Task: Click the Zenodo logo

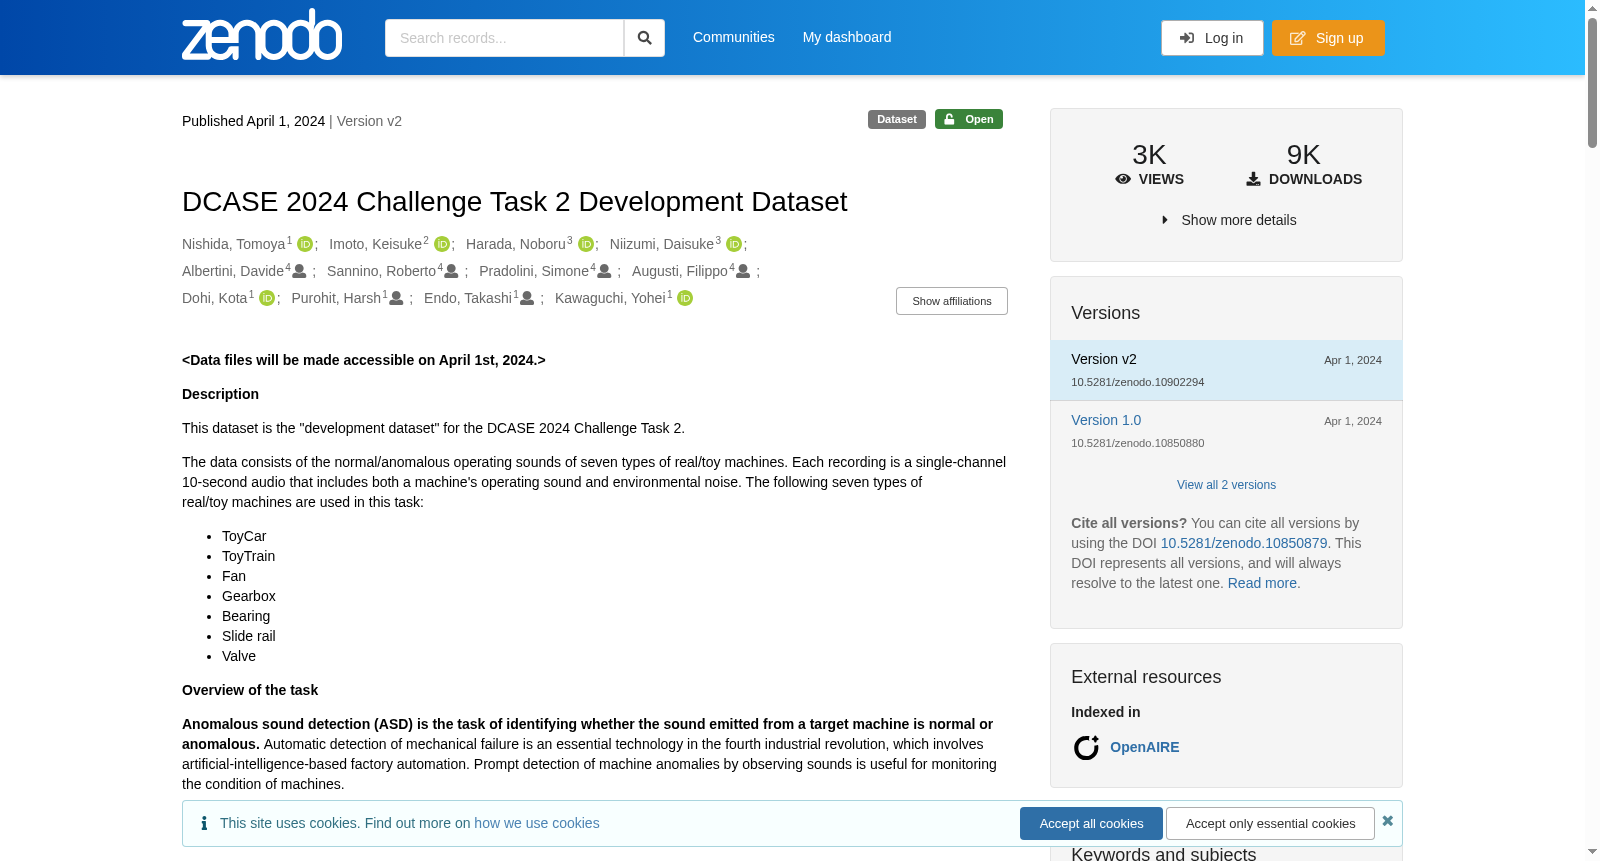Action: tap(262, 35)
